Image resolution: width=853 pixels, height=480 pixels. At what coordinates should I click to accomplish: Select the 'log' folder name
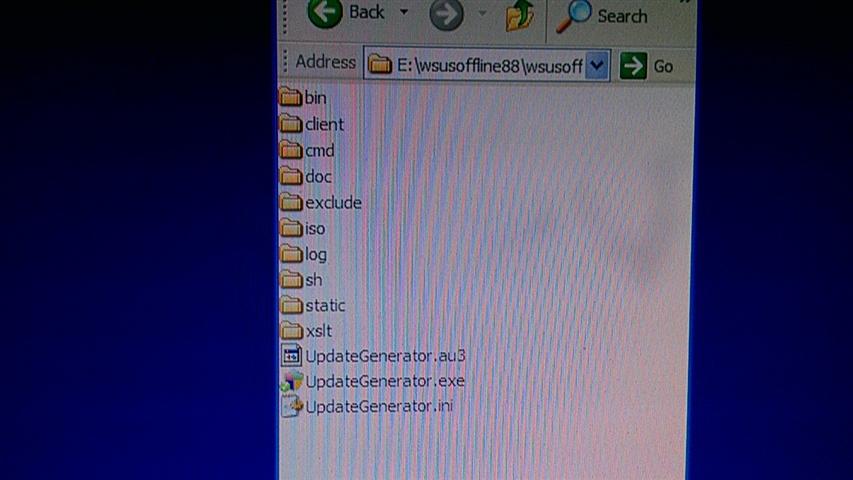click(x=316, y=255)
